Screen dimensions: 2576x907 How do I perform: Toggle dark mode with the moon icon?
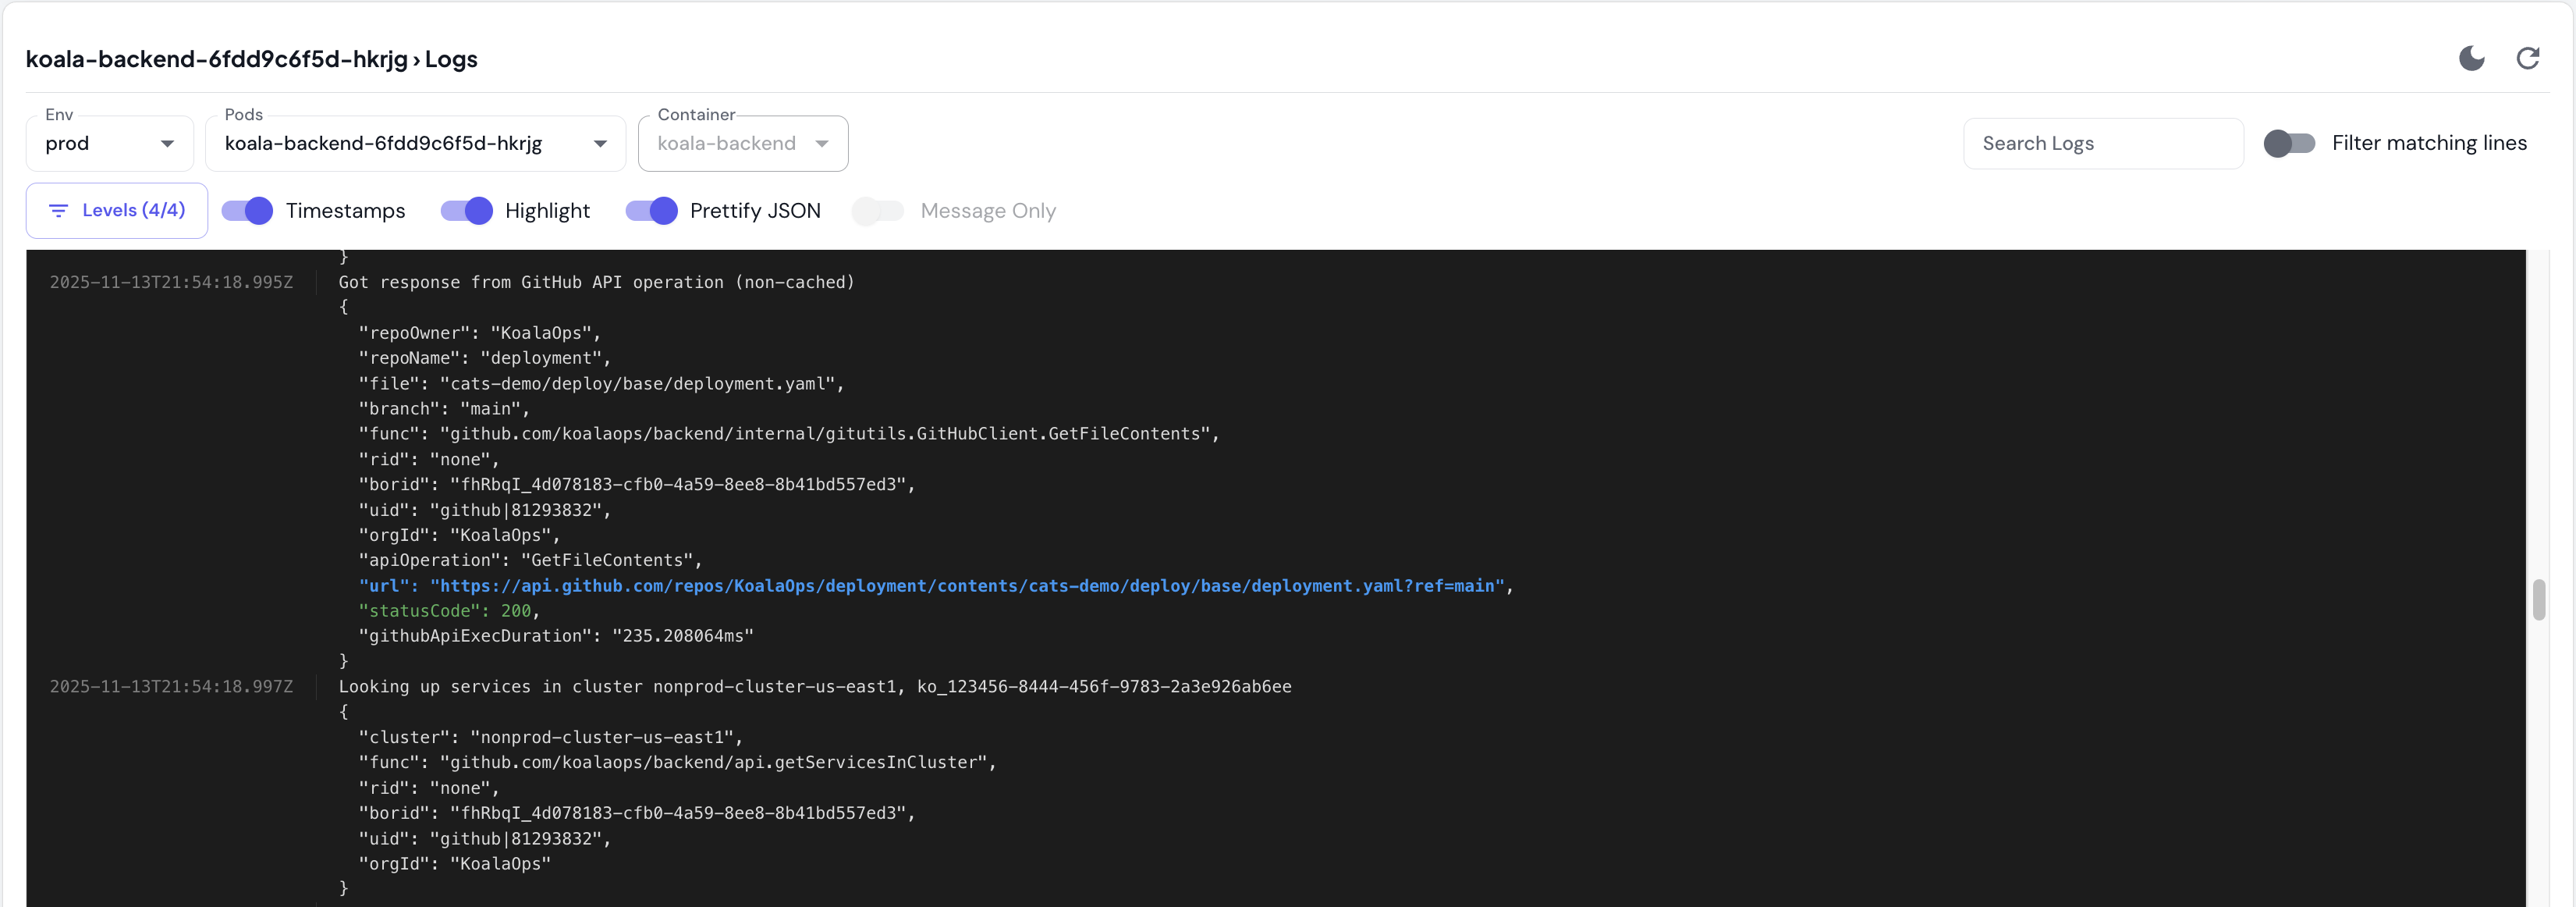click(x=2471, y=58)
